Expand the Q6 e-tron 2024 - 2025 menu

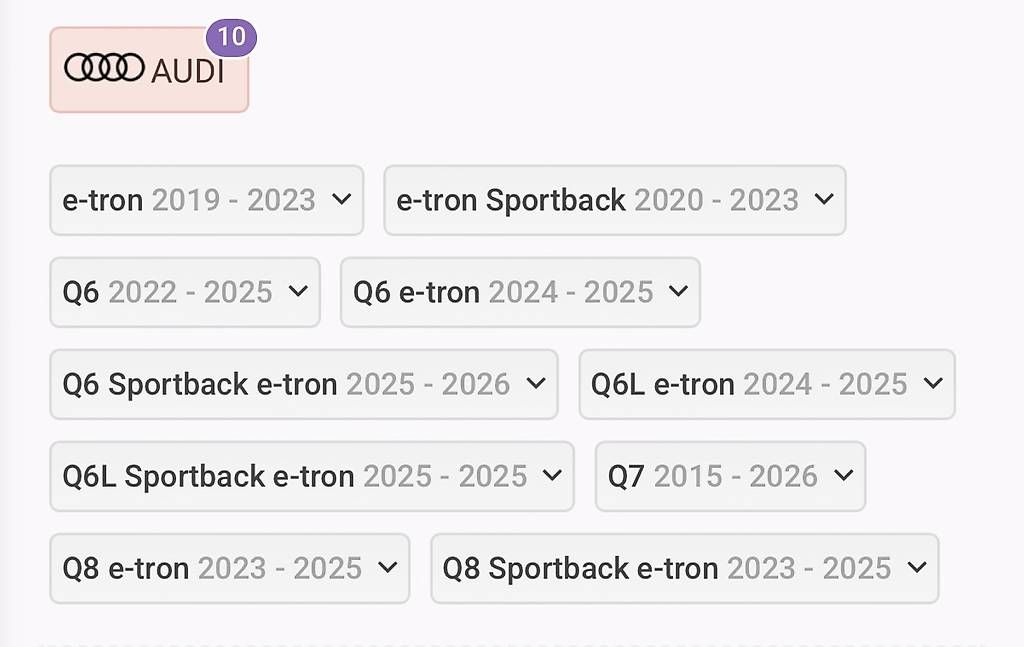(519, 292)
